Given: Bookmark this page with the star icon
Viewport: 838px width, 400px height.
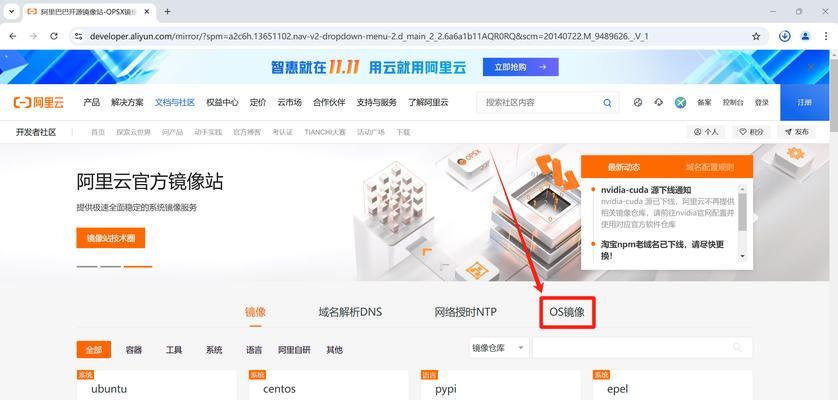Looking at the screenshot, I should 756,36.
